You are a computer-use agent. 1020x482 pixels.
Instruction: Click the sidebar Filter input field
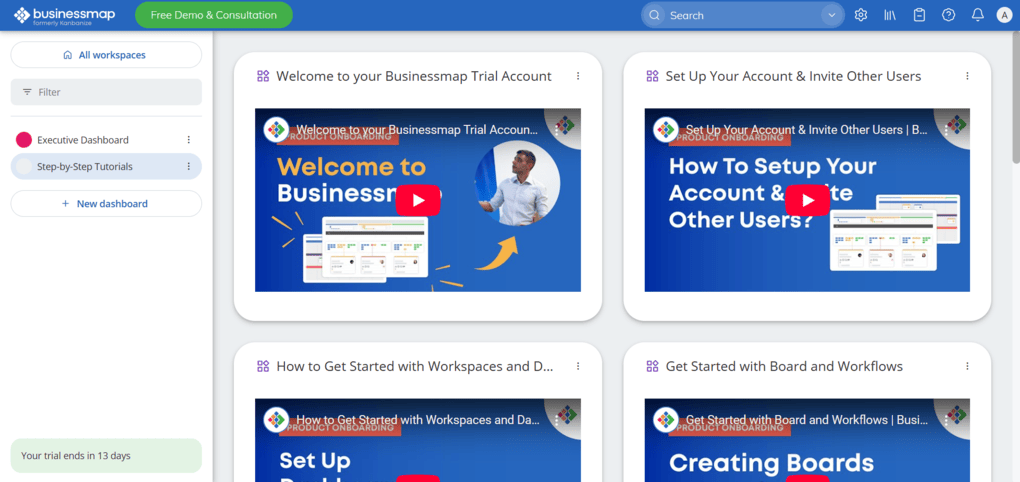[106, 92]
